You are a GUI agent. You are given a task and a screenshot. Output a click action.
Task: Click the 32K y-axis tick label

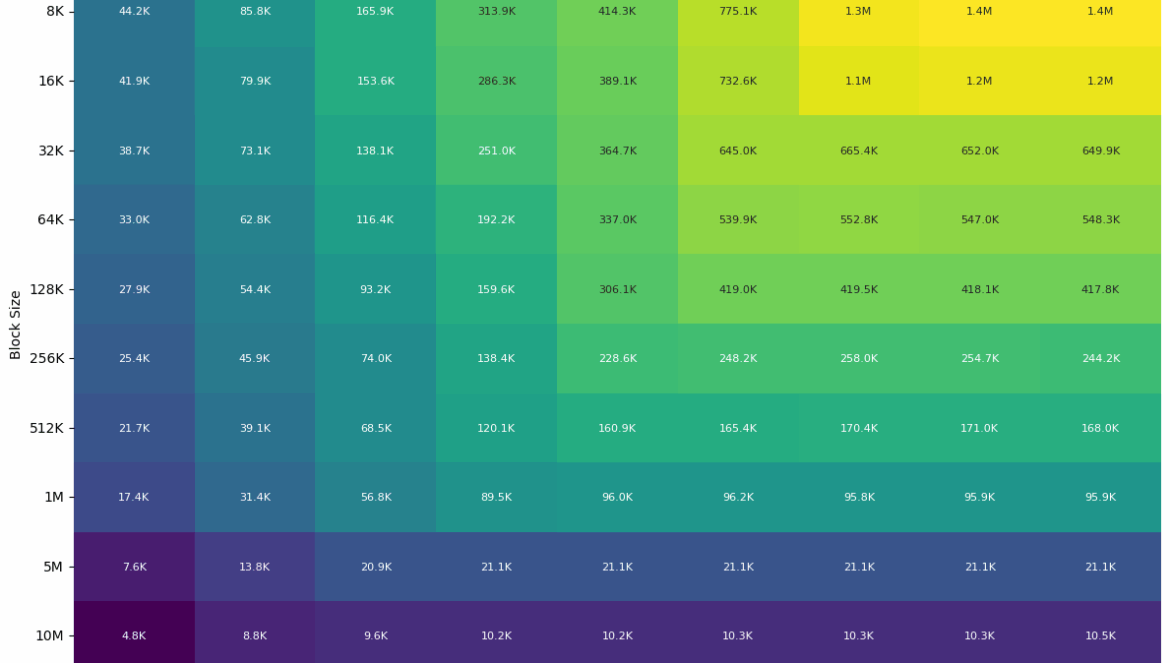[50, 151]
